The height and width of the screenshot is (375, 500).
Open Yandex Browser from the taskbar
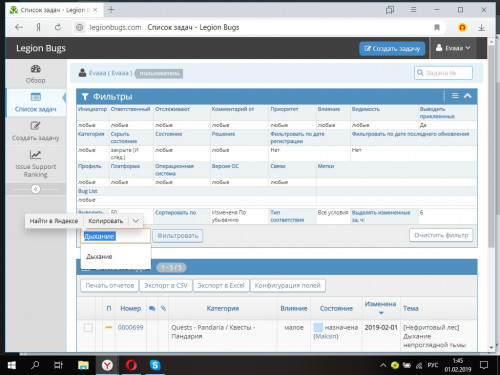click(x=107, y=365)
